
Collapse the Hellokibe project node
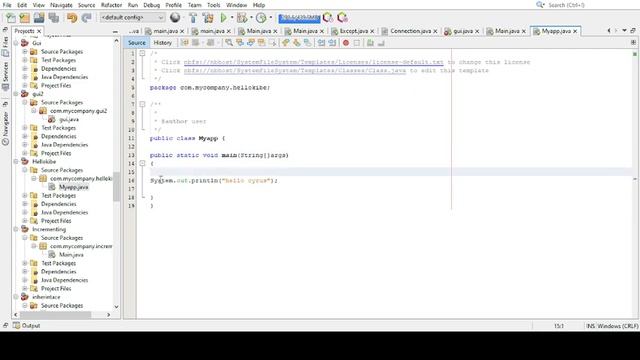(16, 162)
